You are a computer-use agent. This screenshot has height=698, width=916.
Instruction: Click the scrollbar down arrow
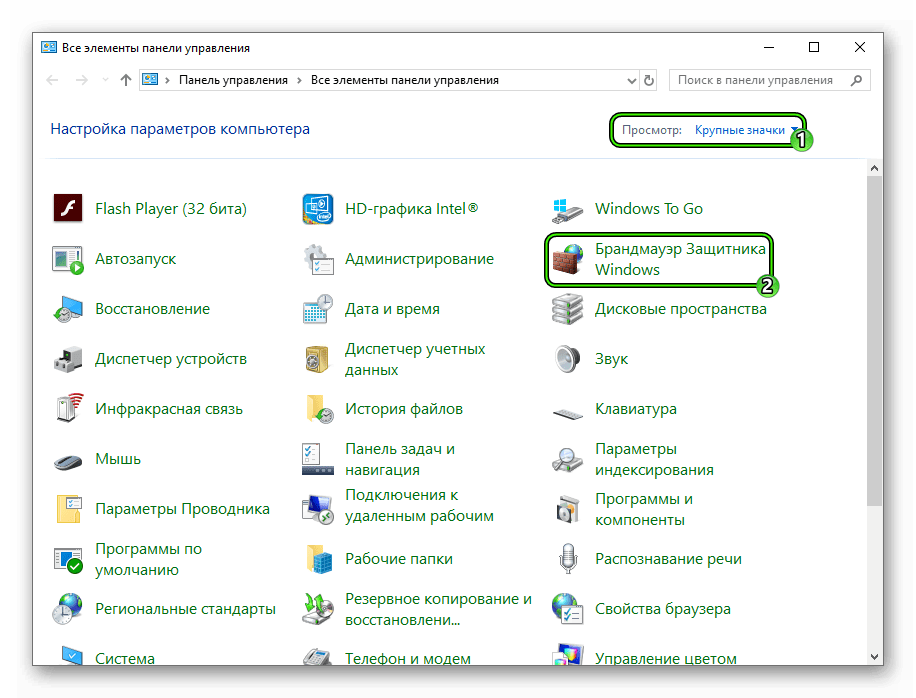click(874, 657)
